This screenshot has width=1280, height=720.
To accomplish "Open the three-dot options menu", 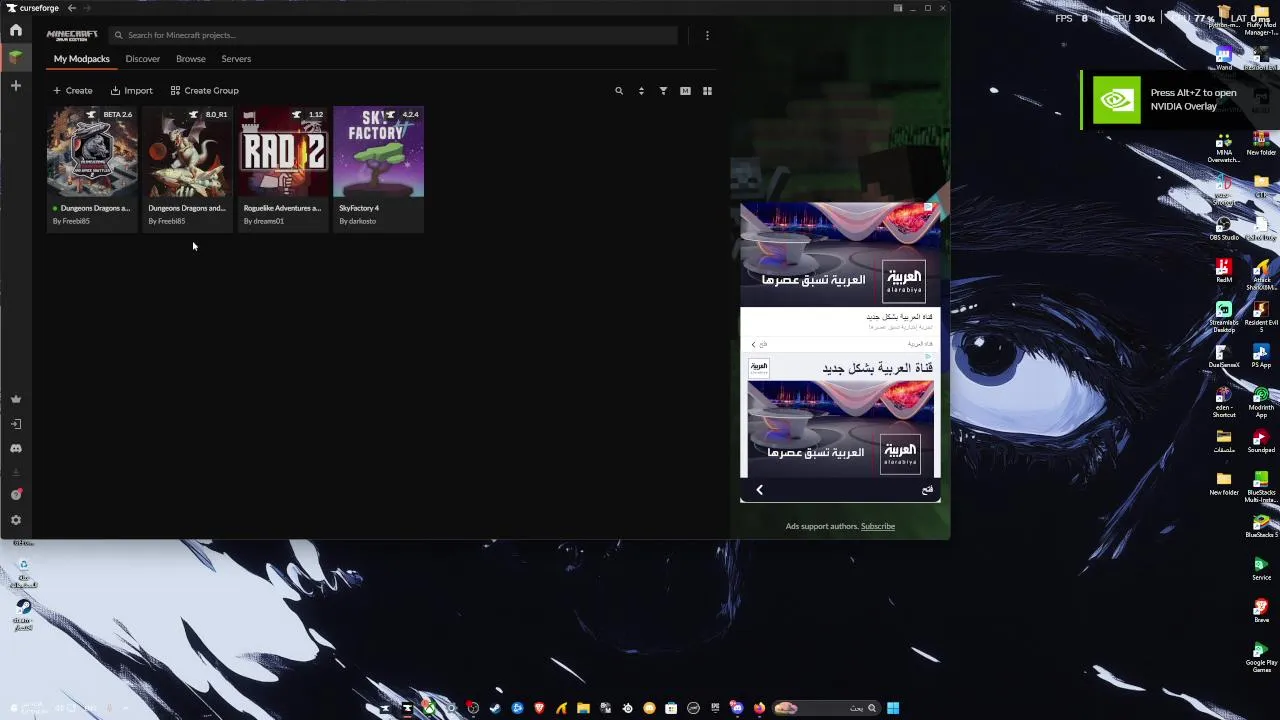I will (x=707, y=35).
